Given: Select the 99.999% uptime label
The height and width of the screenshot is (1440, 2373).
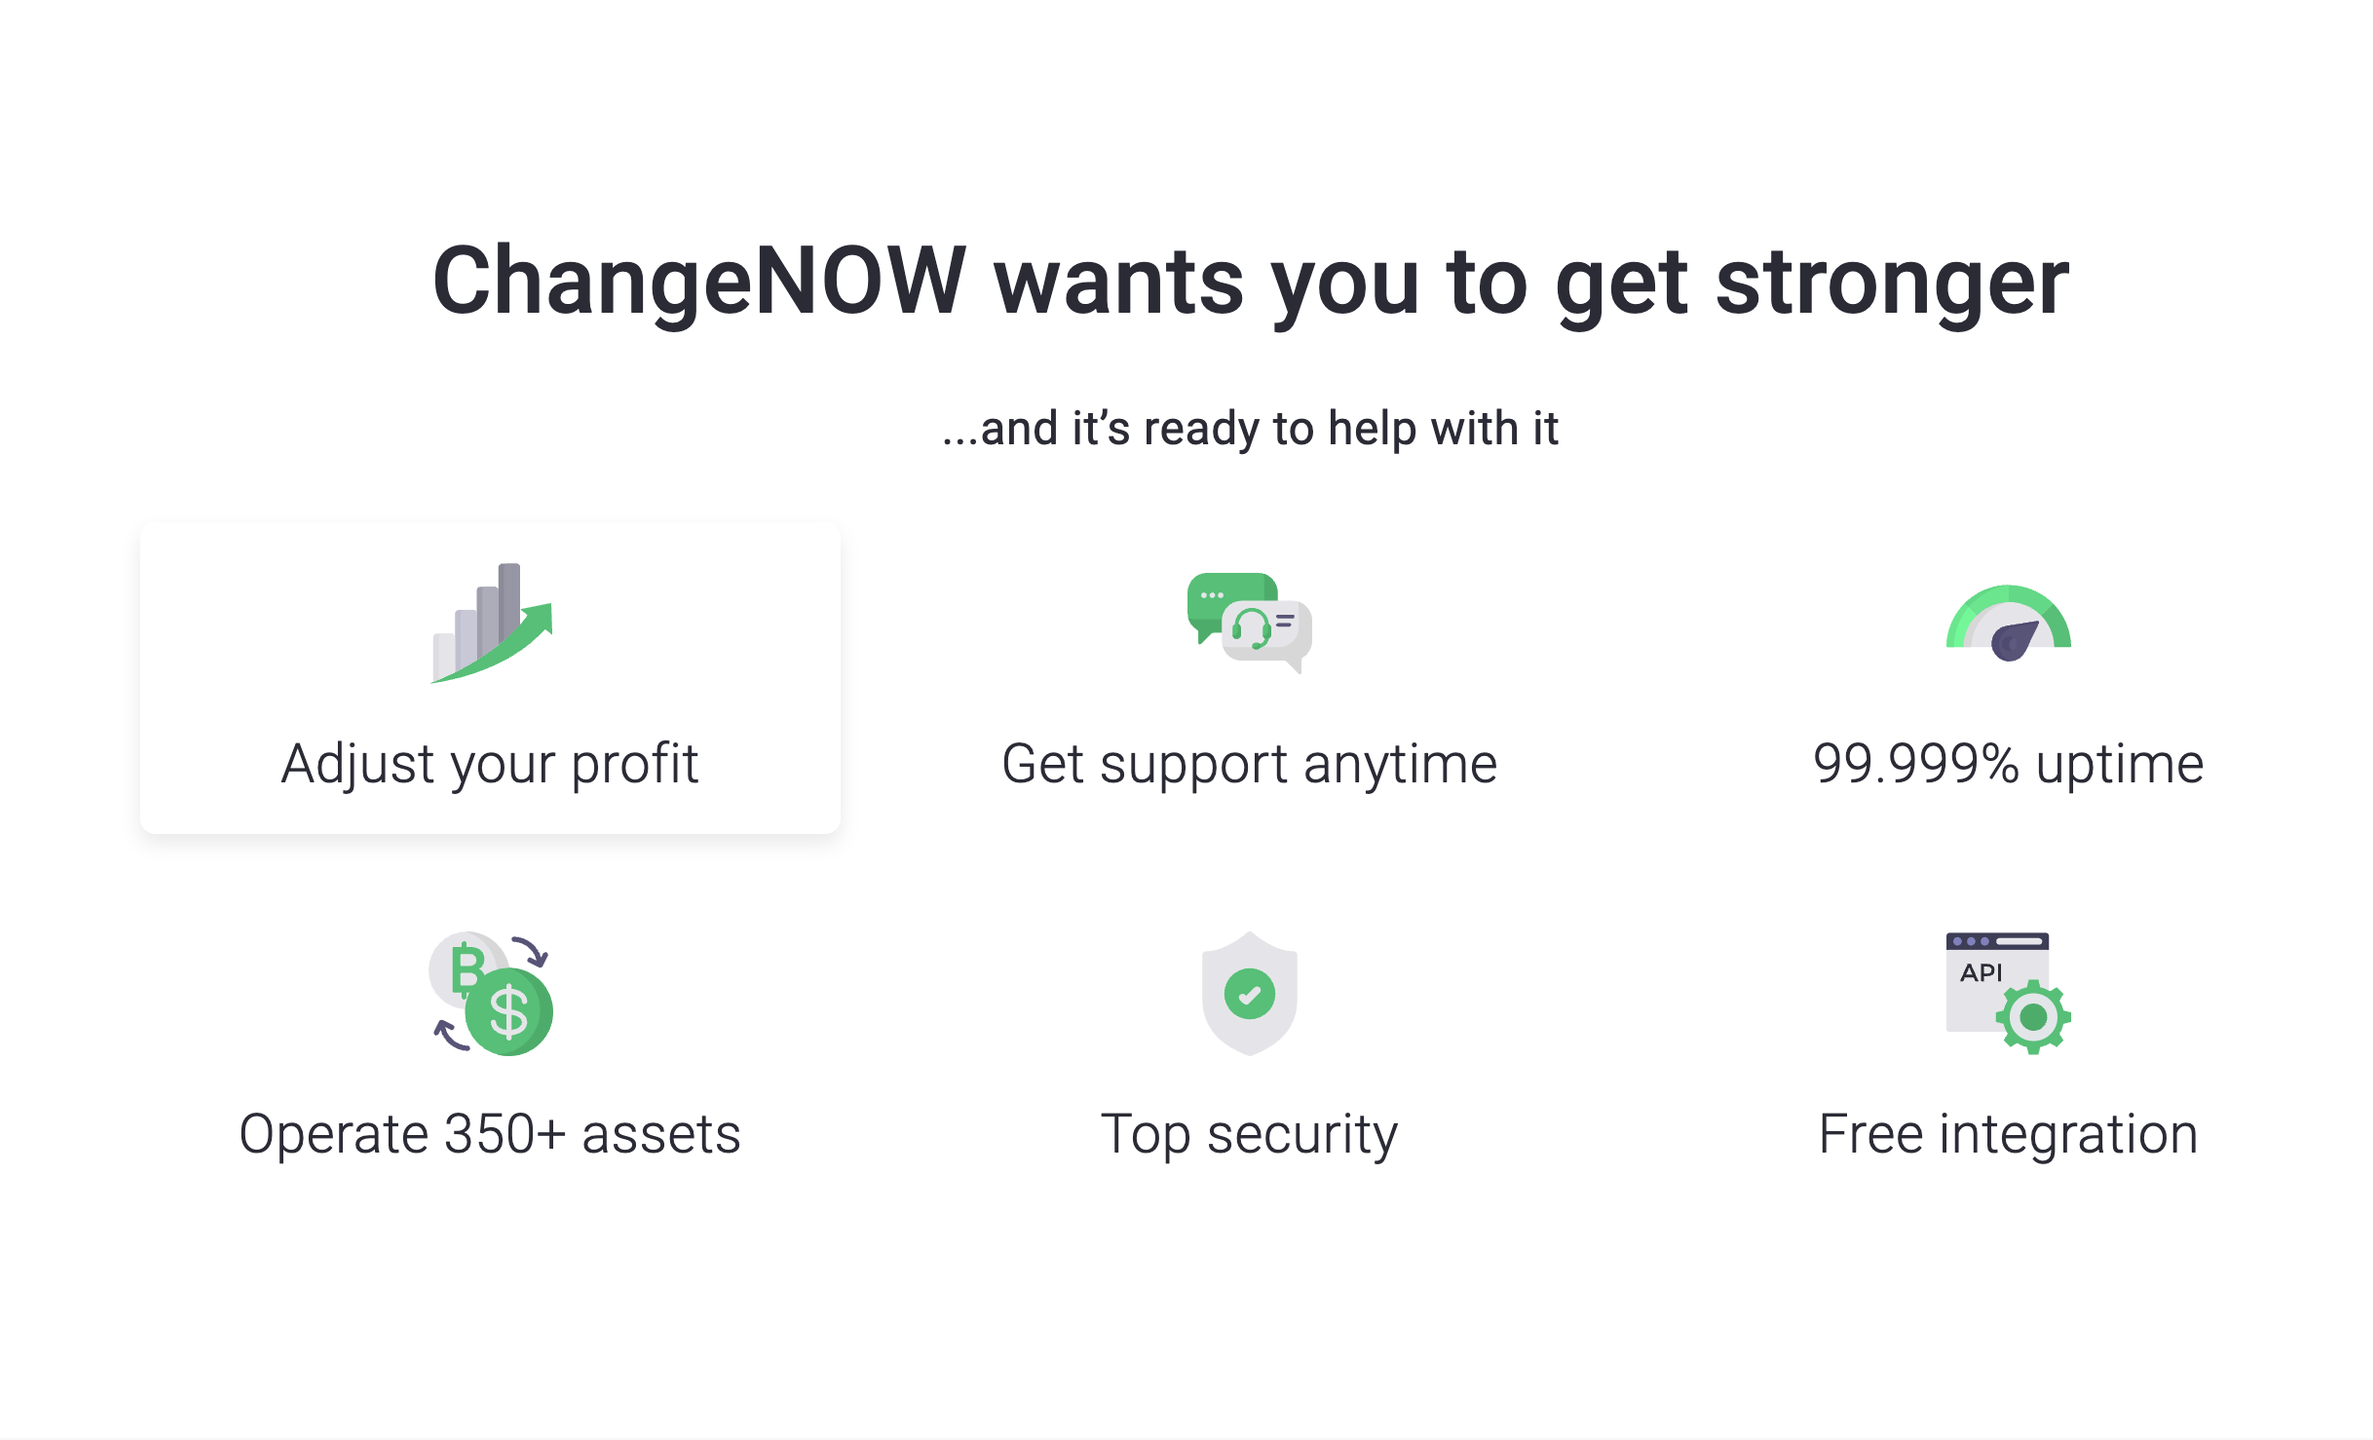Looking at the screenshot, I should pyautogui.click(x=2007, y=763).
